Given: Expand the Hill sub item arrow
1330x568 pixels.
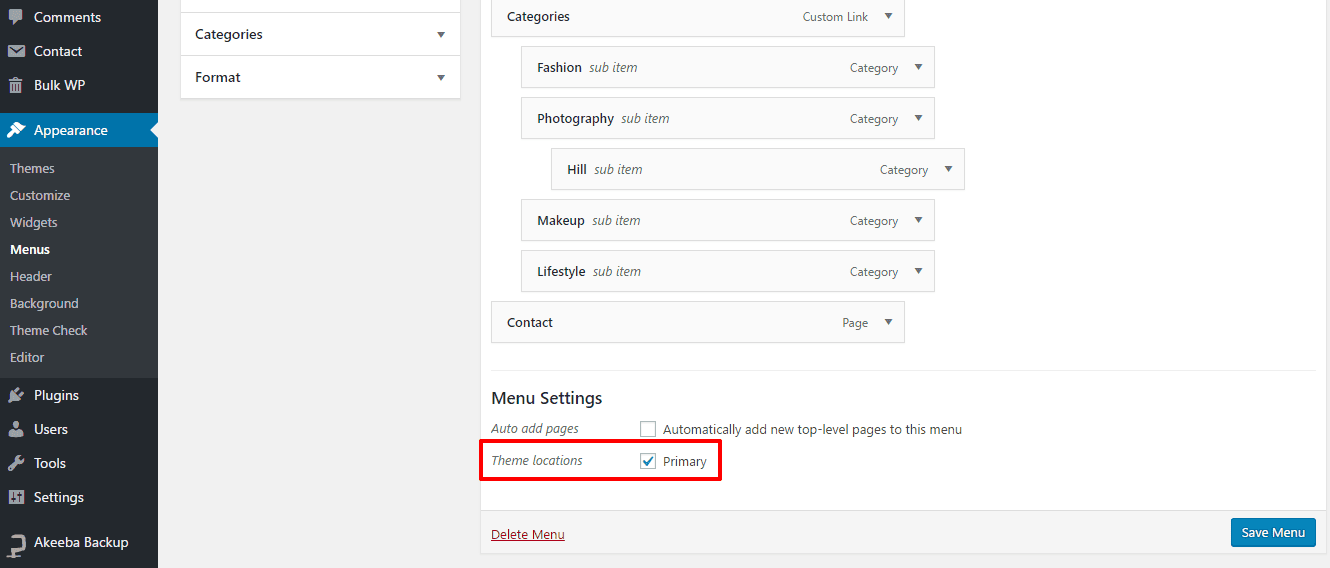Looking at the screenshot, I should click(948, 169).
